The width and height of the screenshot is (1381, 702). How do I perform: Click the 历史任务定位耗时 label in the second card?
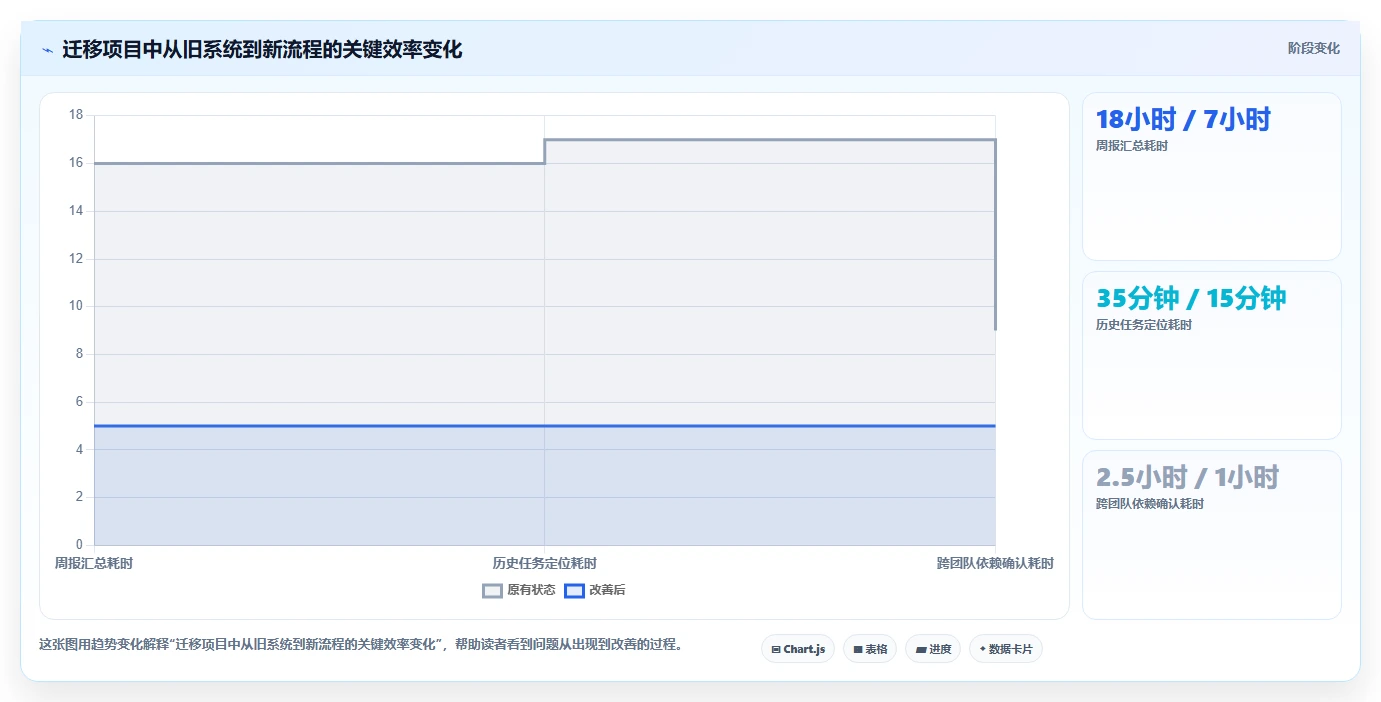pos(1144,325)
